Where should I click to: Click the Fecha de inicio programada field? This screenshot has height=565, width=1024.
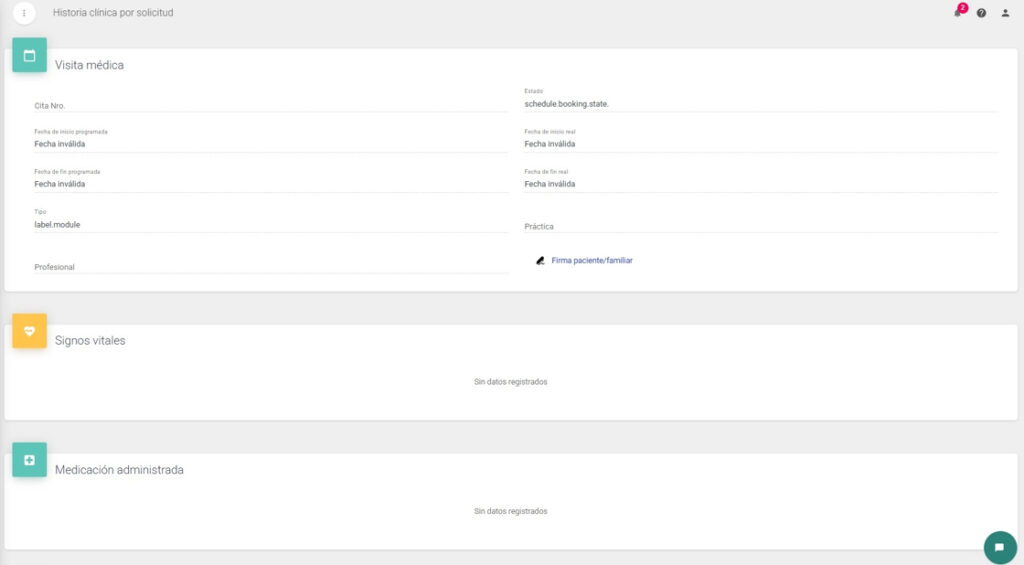point(270,143)
